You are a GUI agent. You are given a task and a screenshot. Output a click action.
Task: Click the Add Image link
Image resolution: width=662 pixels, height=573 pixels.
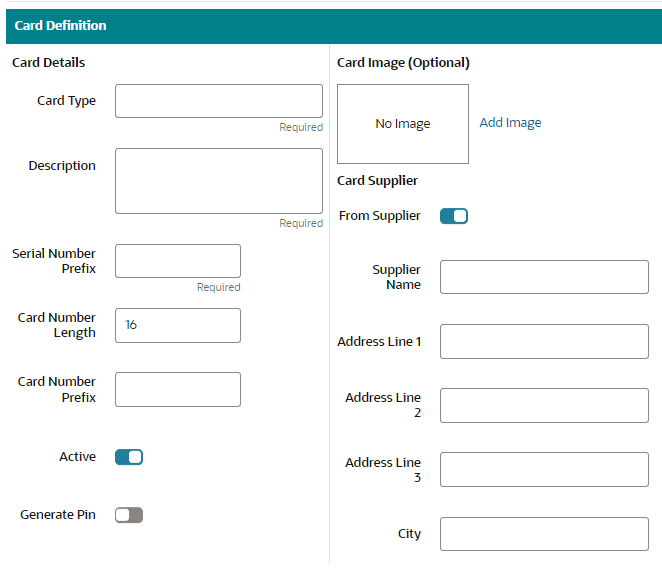tap(510, 122)
